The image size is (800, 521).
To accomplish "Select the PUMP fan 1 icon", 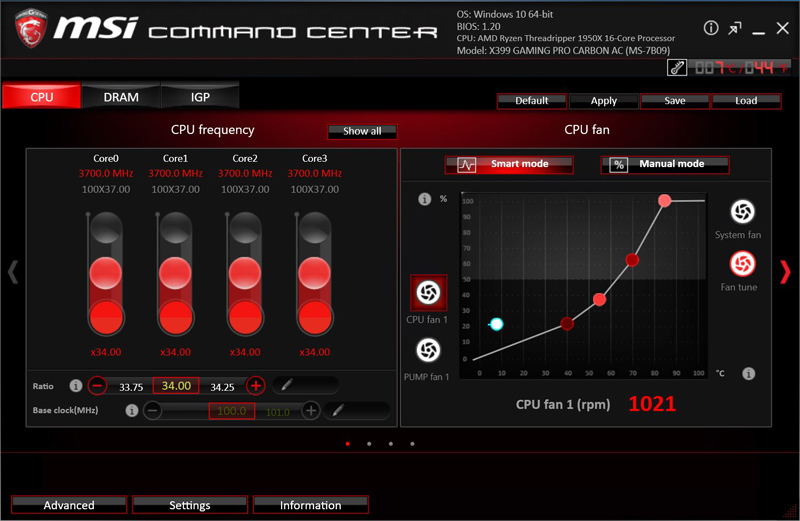I will pos(428,350).
